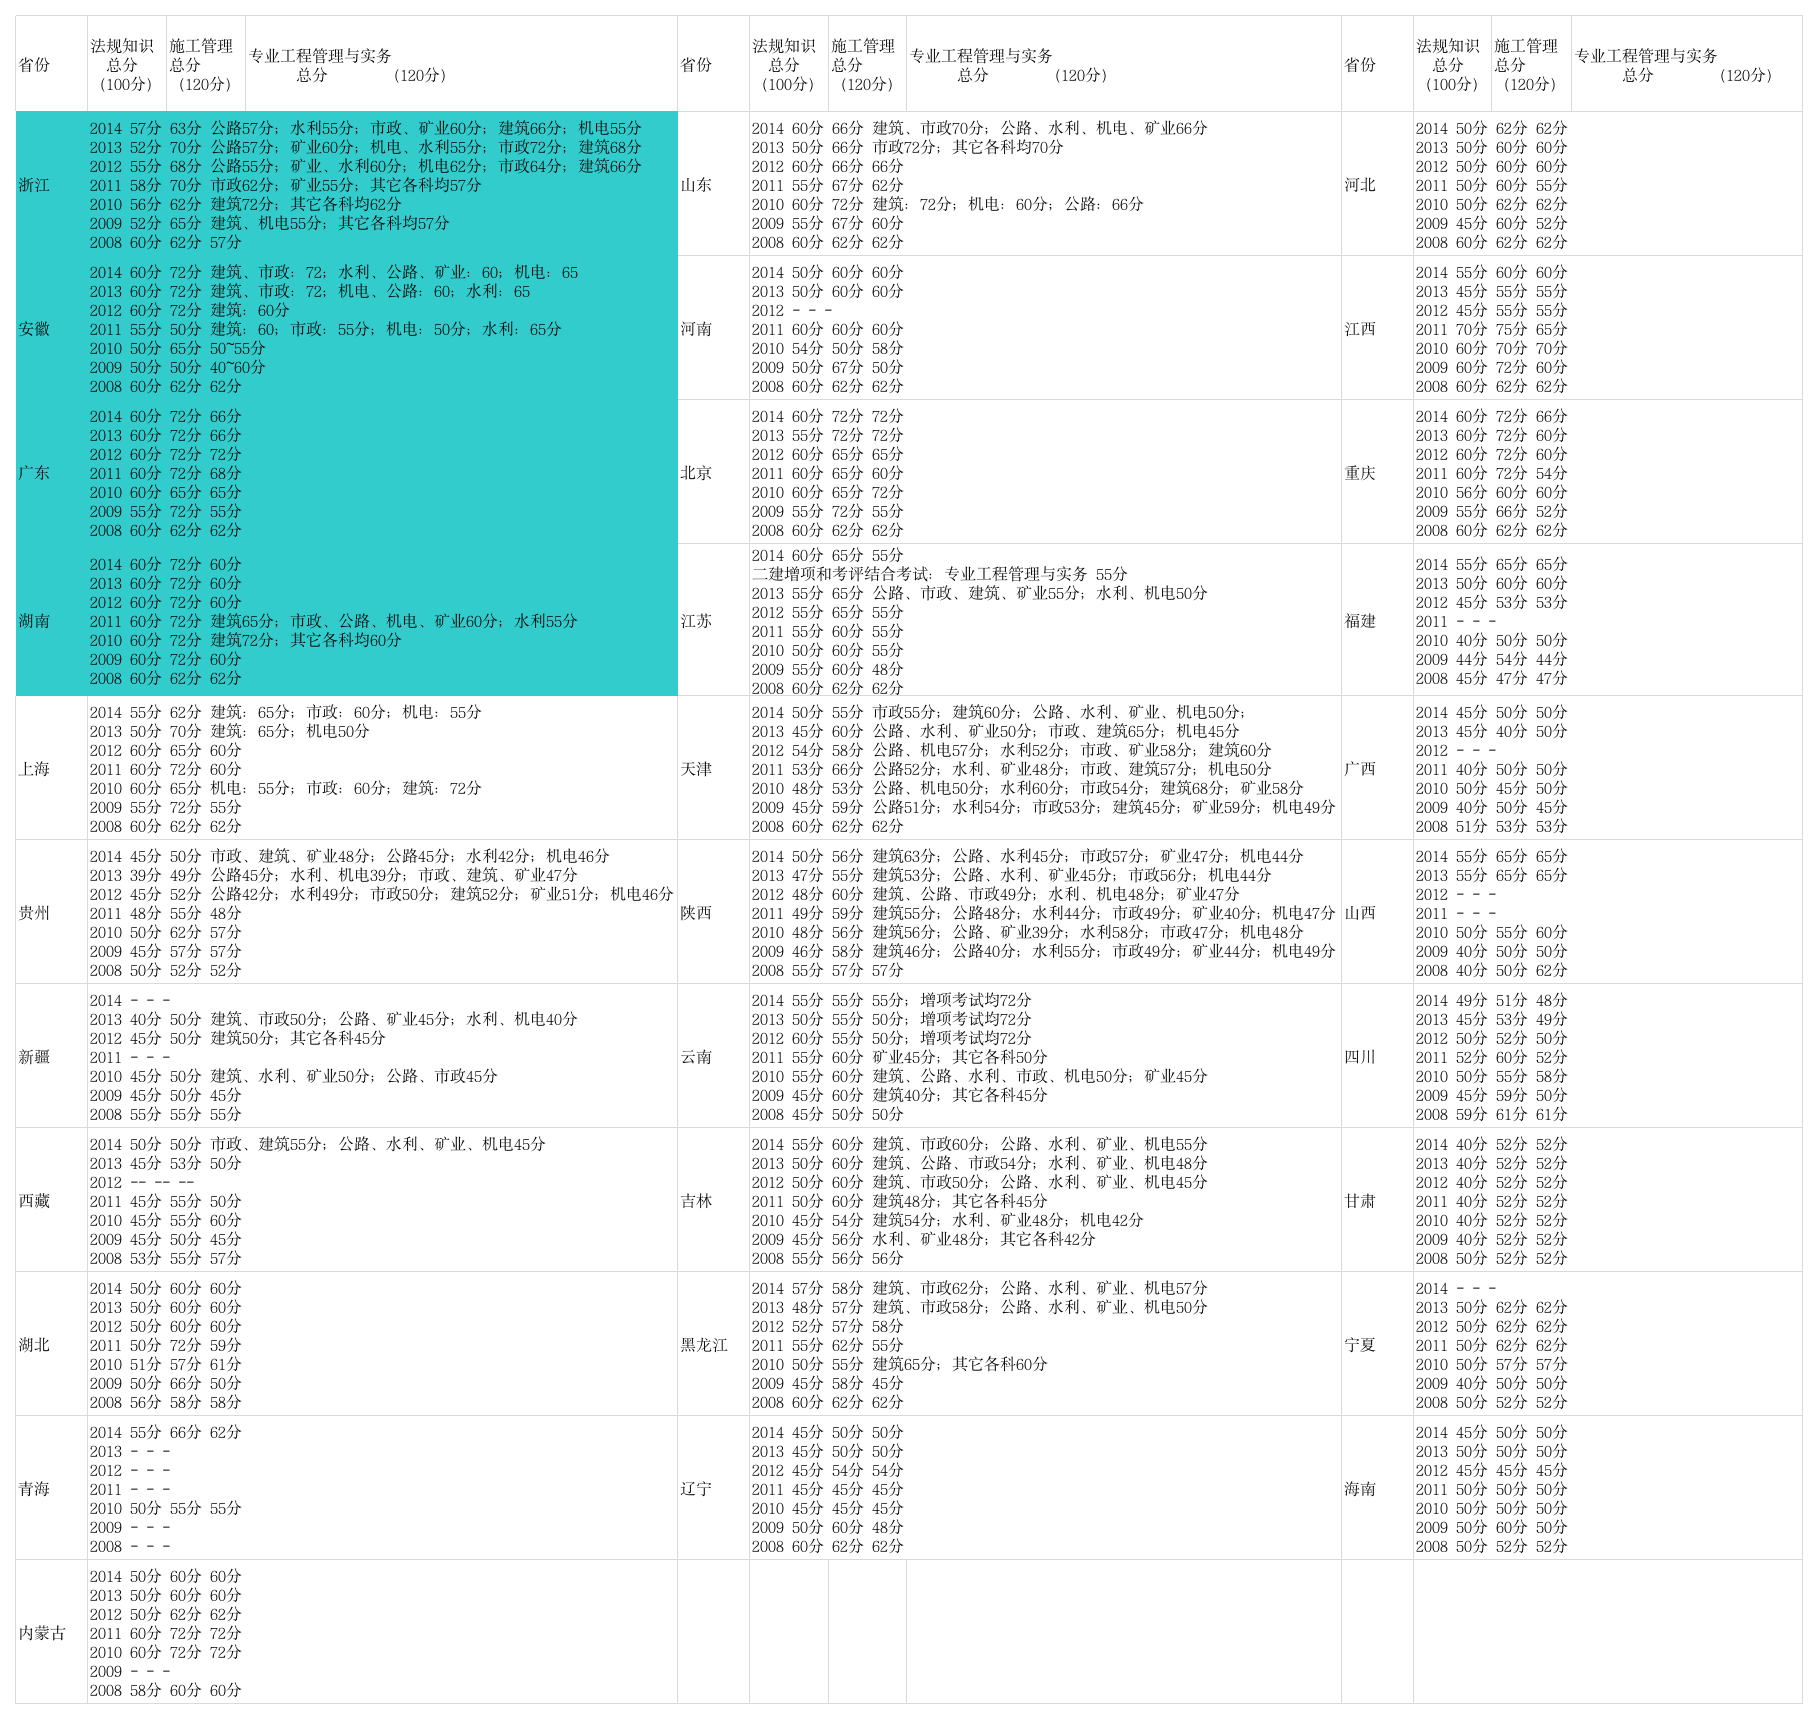Click 山东 2013 line '市政72分；其它各科均70分'
This screenshot has height=1719, width=1818.
(x=908, y=147)
